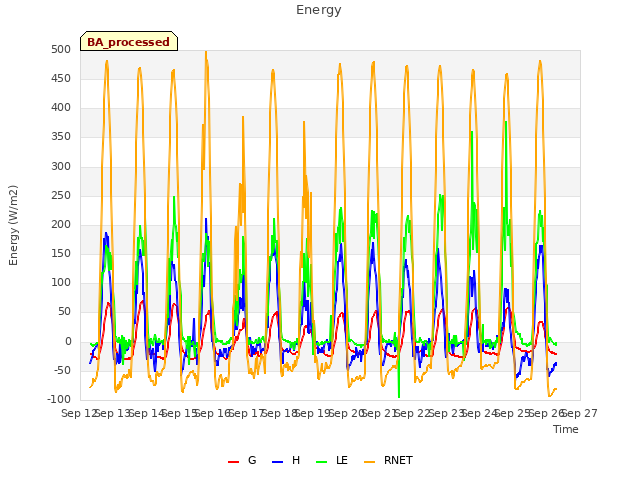Click the Sep 27 x-axis tick label

(580, 414)
